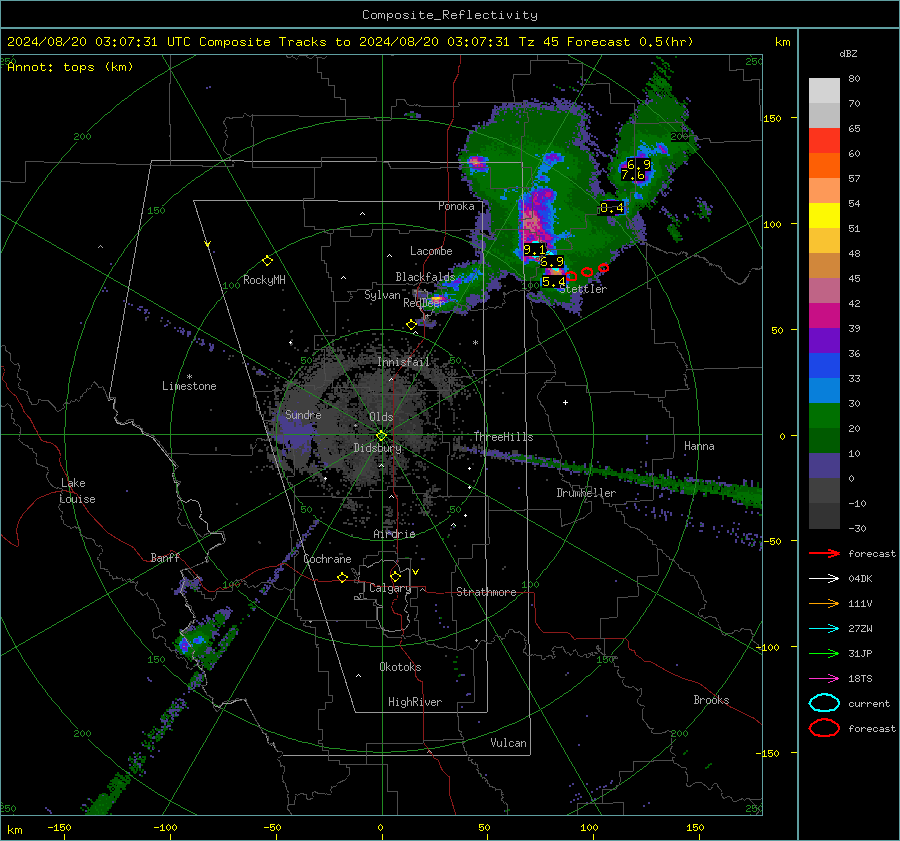Click the 'Annot: tops (km)' annotation label
Image resolution: width=900 pixels, height=841 pixels.
click(x=70, y=67)
